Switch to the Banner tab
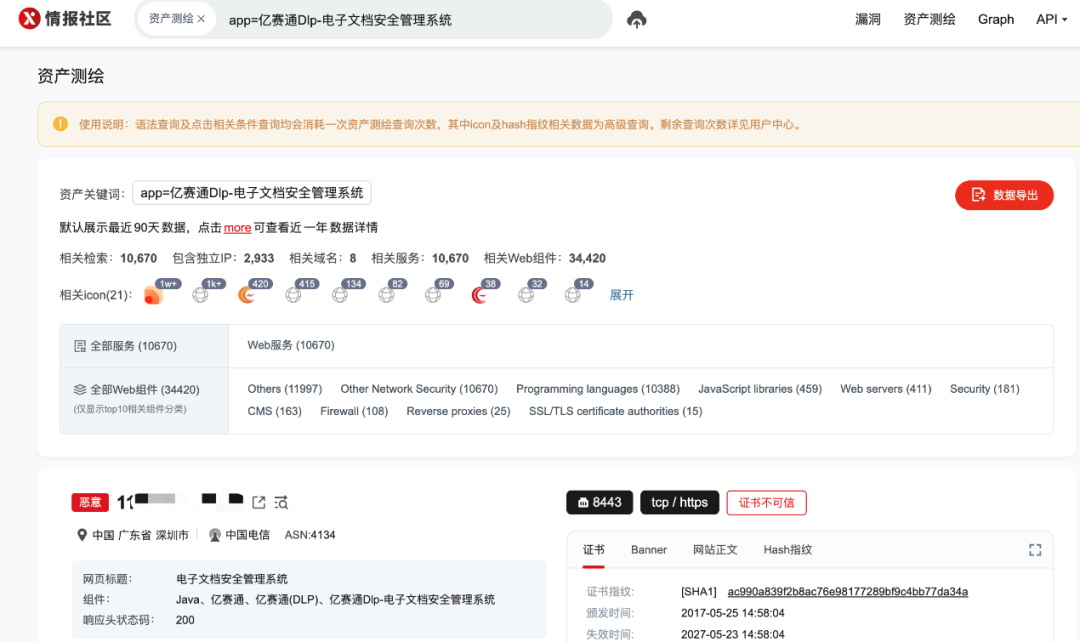The image size is (1080, 642). click(648, 550)
